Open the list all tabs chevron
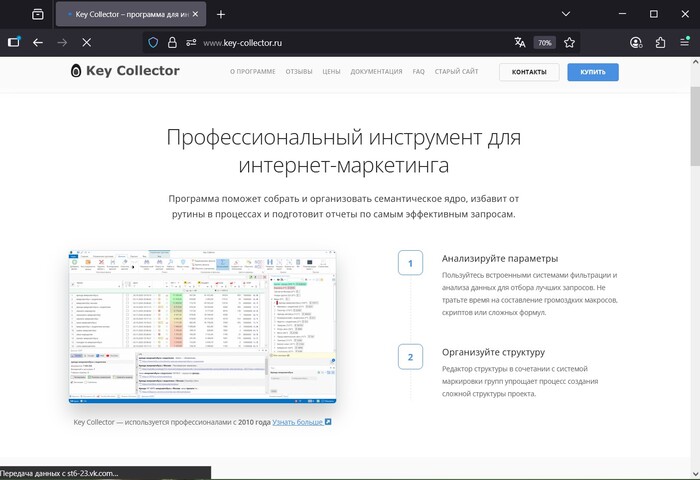700x480 pixels. pos(566,14)
